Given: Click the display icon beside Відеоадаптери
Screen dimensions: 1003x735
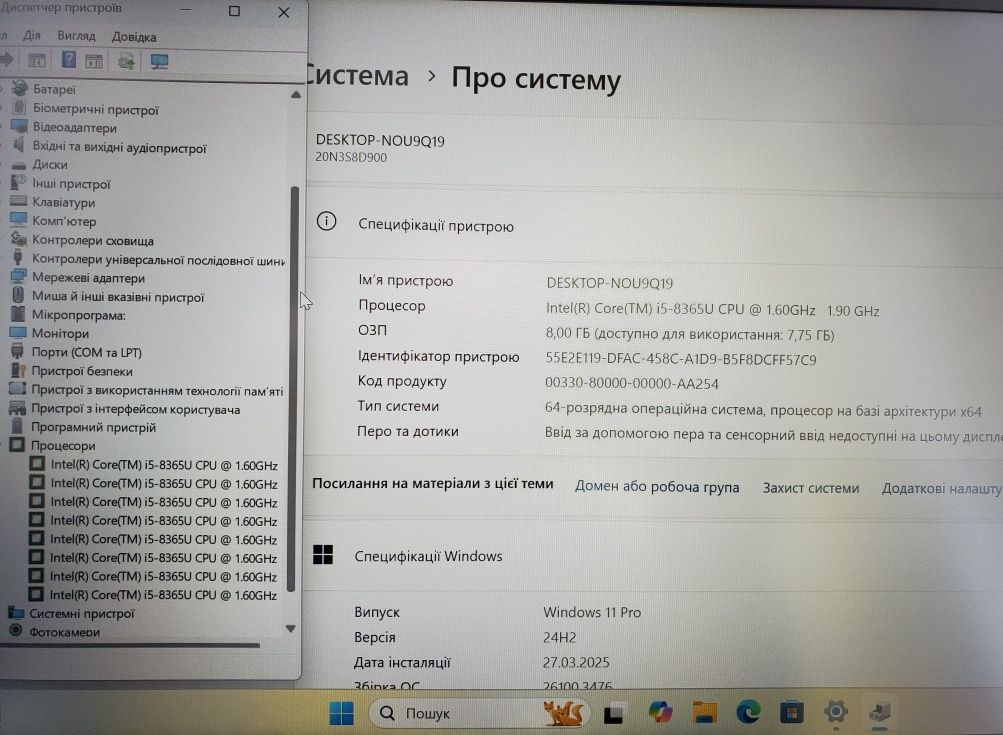Looking at the screenshot, I should pos(19,126).
